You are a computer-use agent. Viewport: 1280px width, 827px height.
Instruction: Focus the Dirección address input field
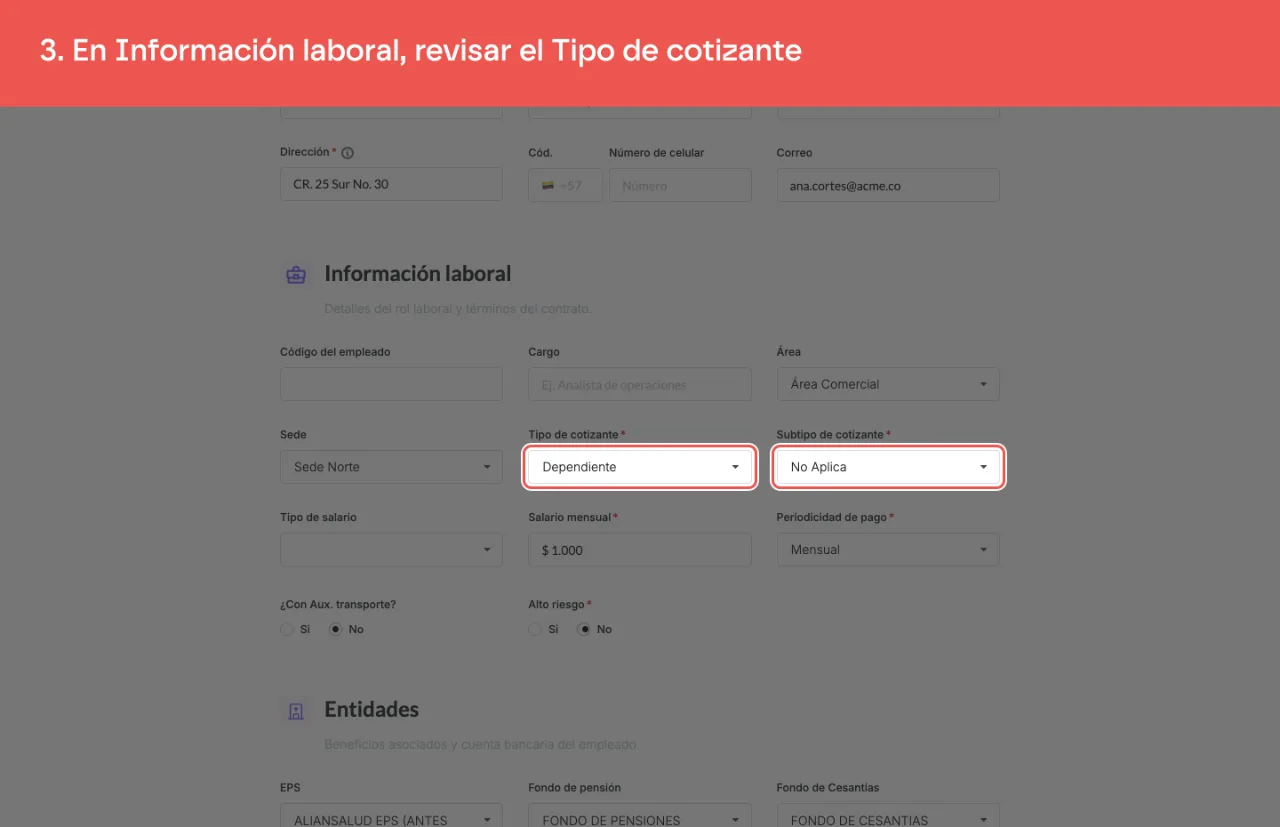pyautogui.click(x=391, y=185)
